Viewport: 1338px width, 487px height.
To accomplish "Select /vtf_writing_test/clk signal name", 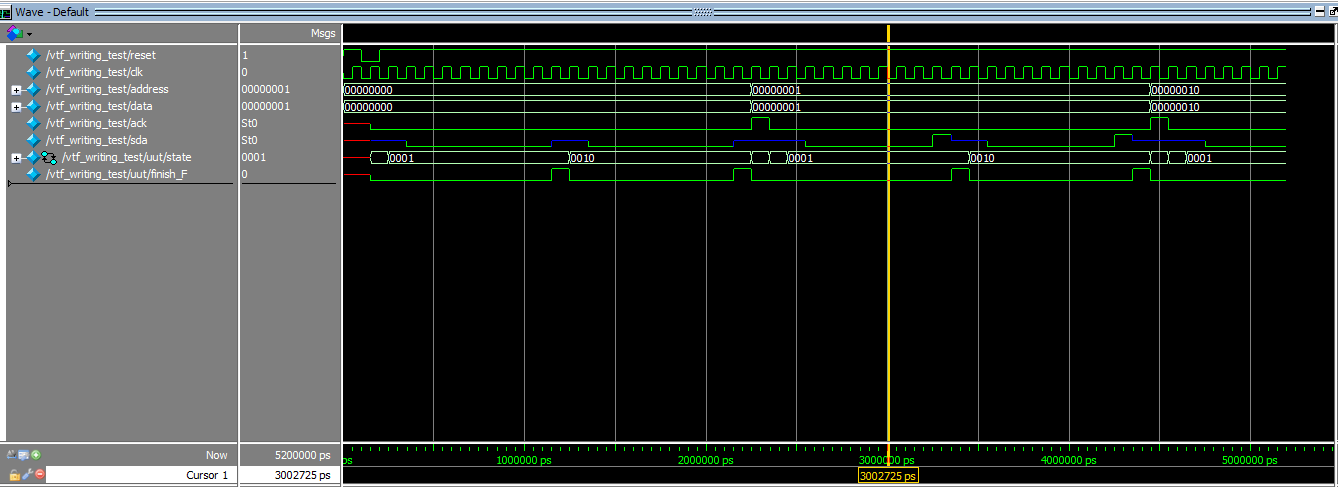I will point(95,72).
